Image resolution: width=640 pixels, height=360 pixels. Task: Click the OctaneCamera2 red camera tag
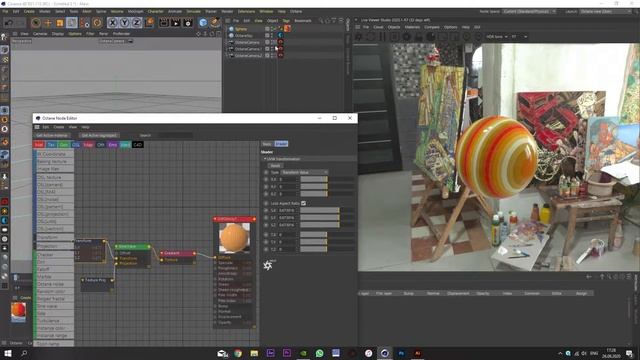coord(280,55)
